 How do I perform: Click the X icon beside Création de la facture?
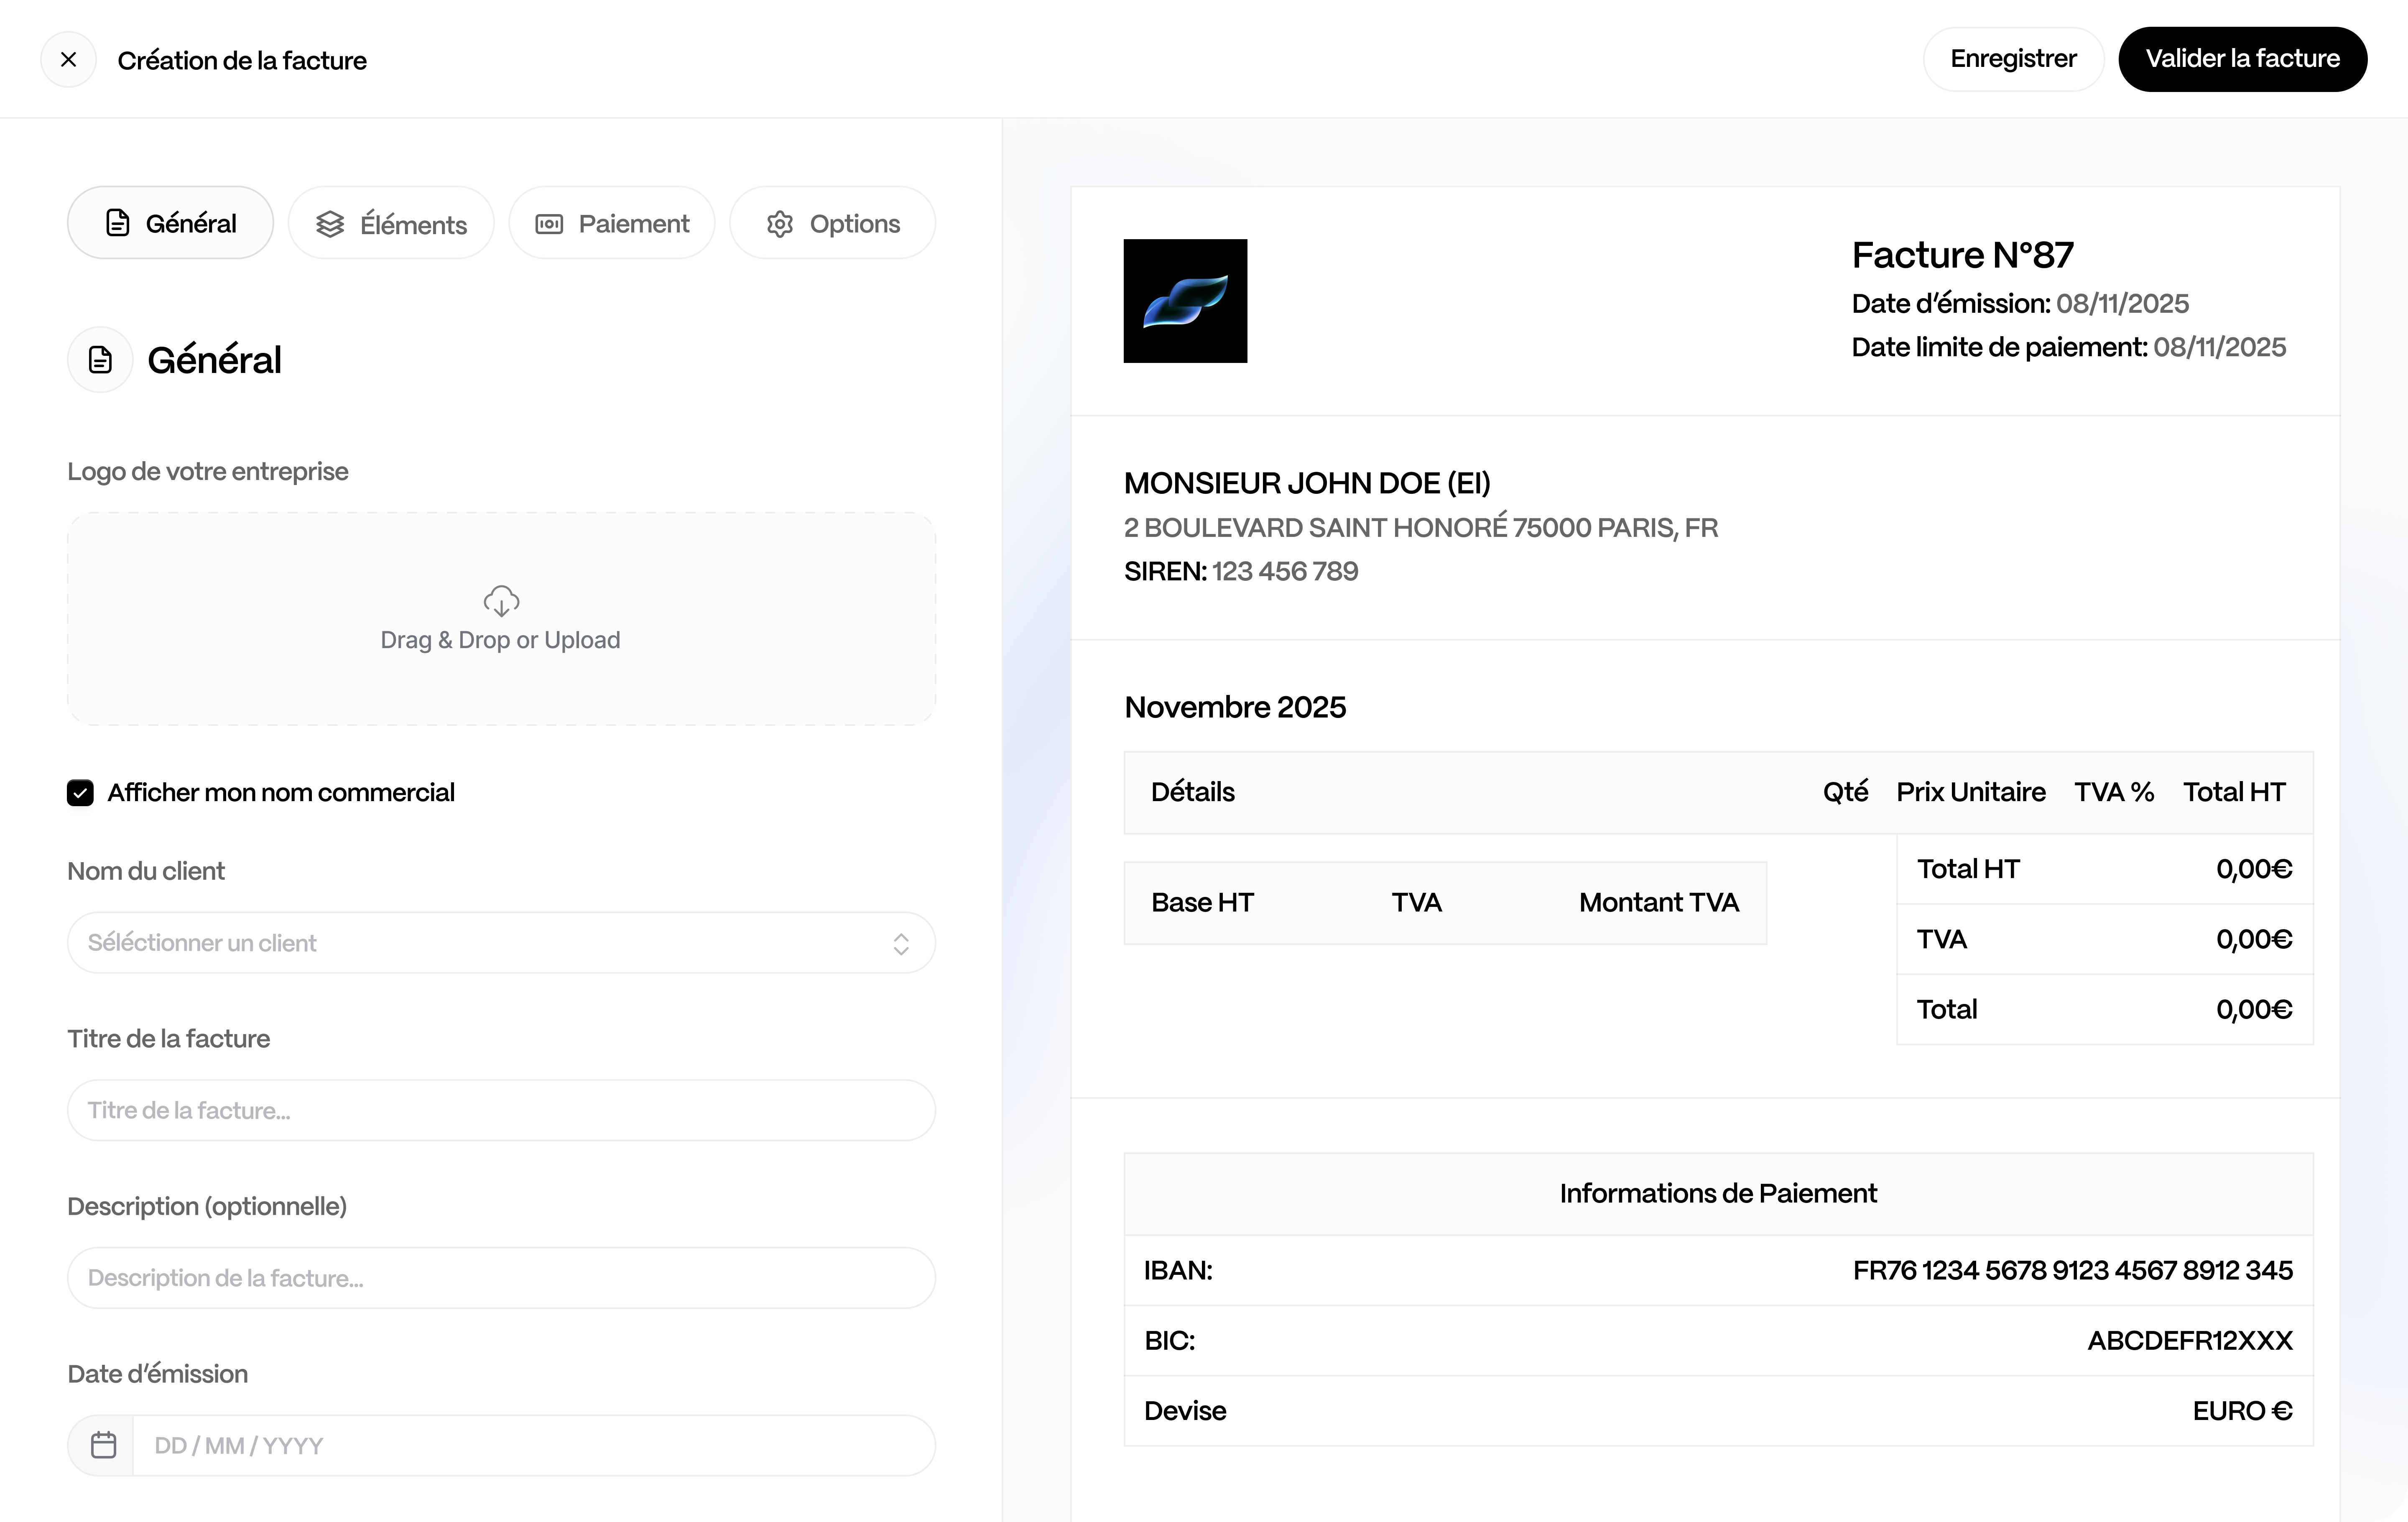(x=68, y=60)
